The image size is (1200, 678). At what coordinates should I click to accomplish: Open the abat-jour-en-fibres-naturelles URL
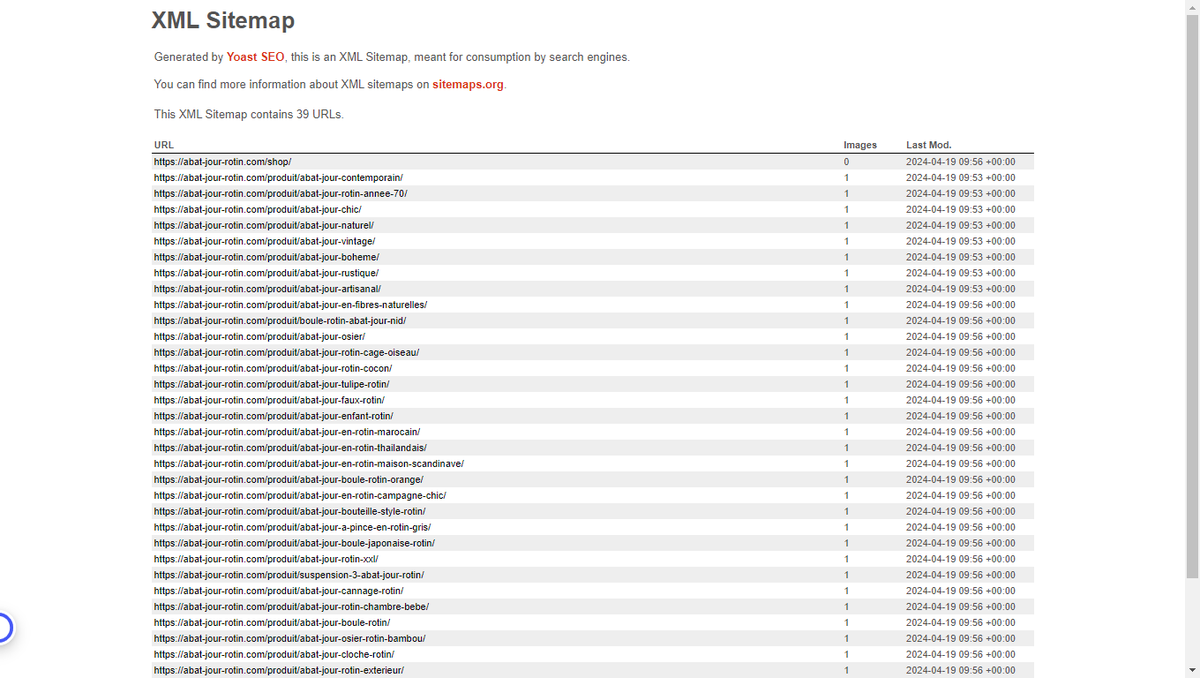click(x=290, y=304)
